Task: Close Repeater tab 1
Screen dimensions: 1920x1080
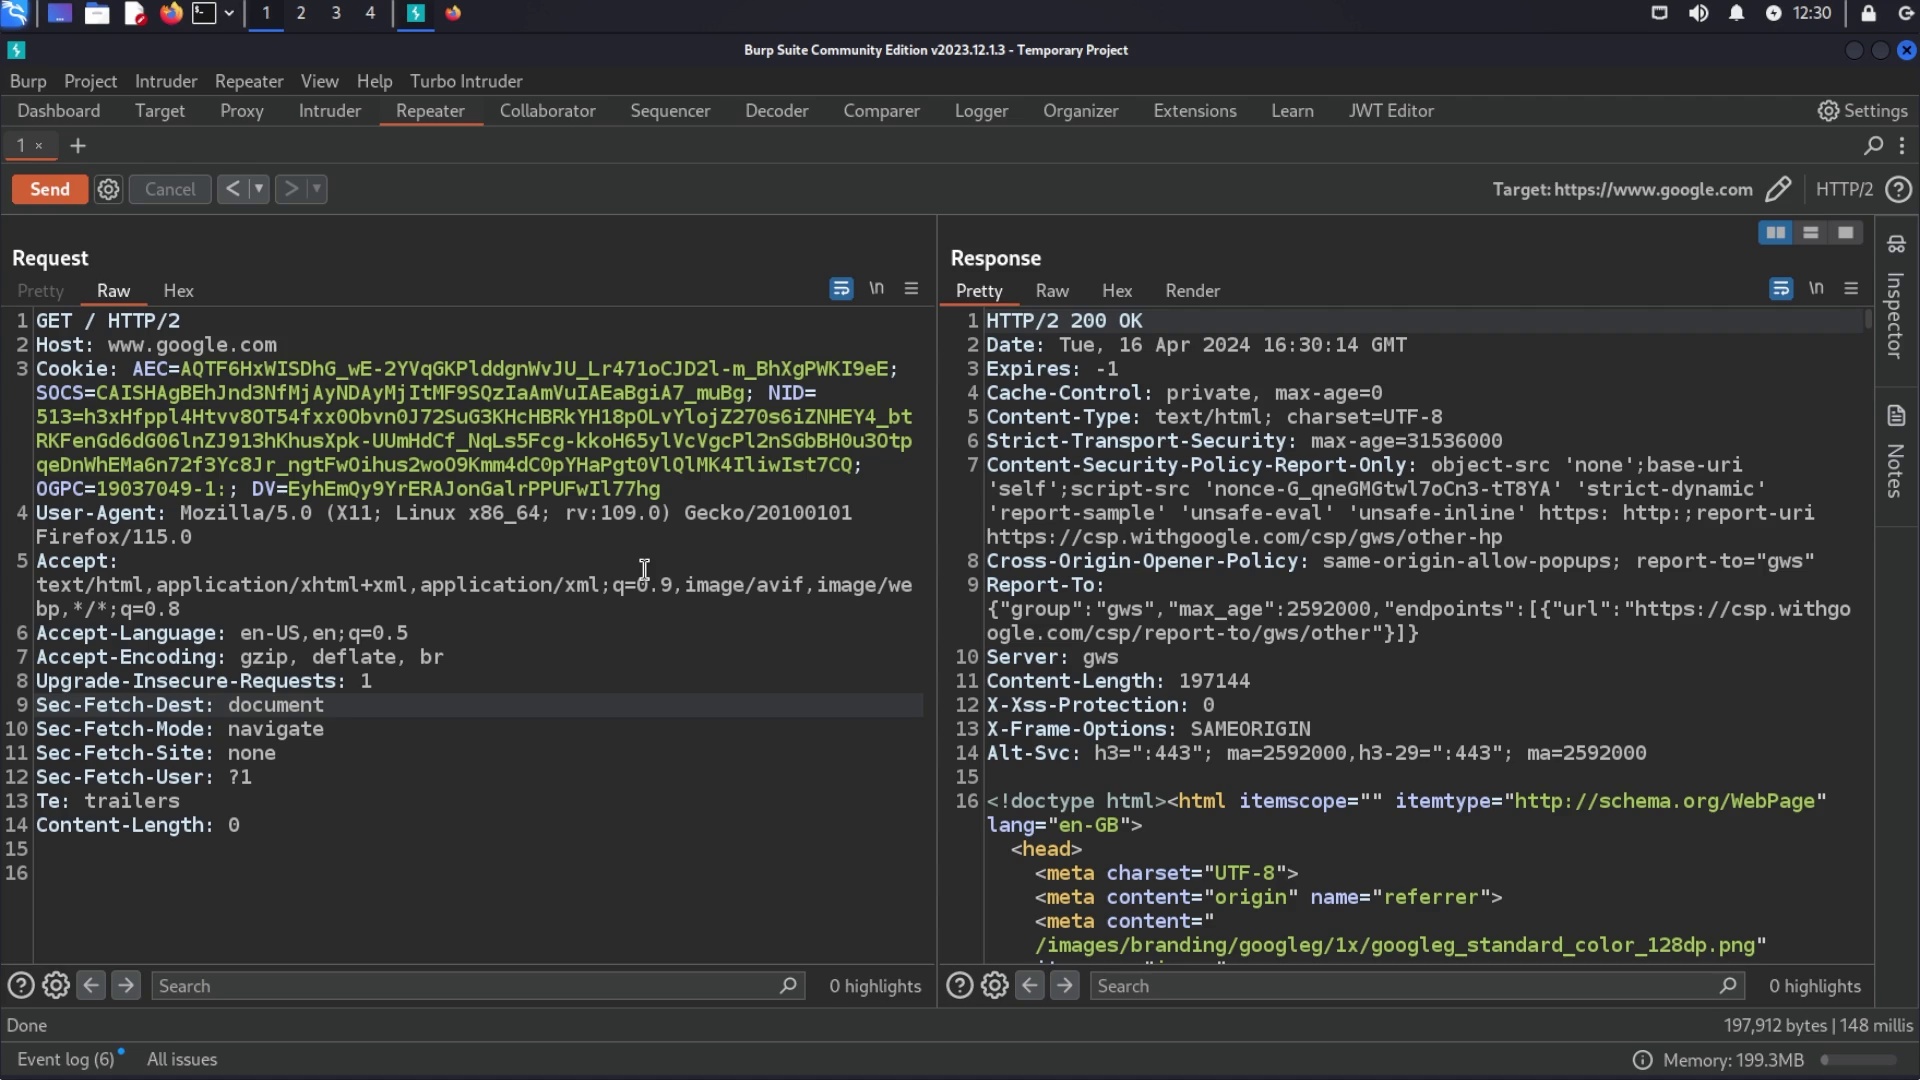Action: 39,146
